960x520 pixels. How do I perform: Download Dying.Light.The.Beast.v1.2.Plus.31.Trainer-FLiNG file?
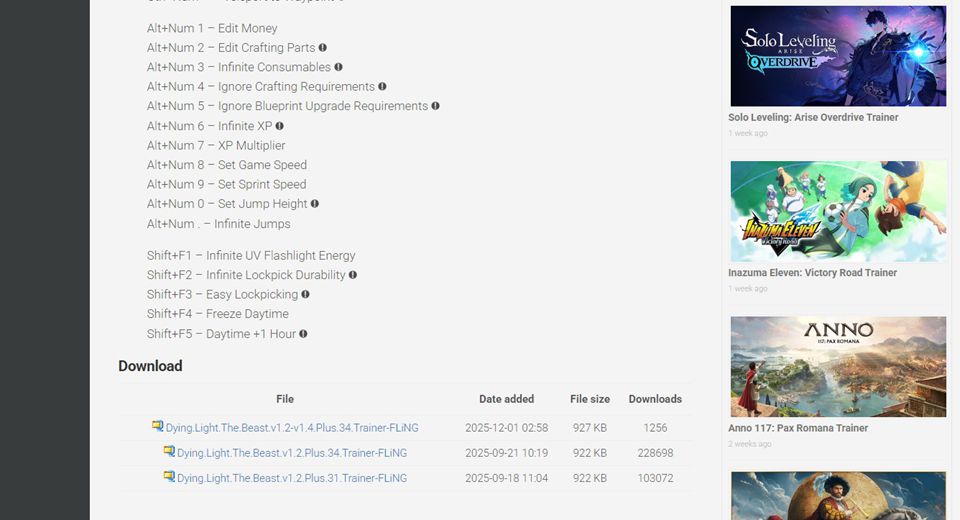click(292, 478)
